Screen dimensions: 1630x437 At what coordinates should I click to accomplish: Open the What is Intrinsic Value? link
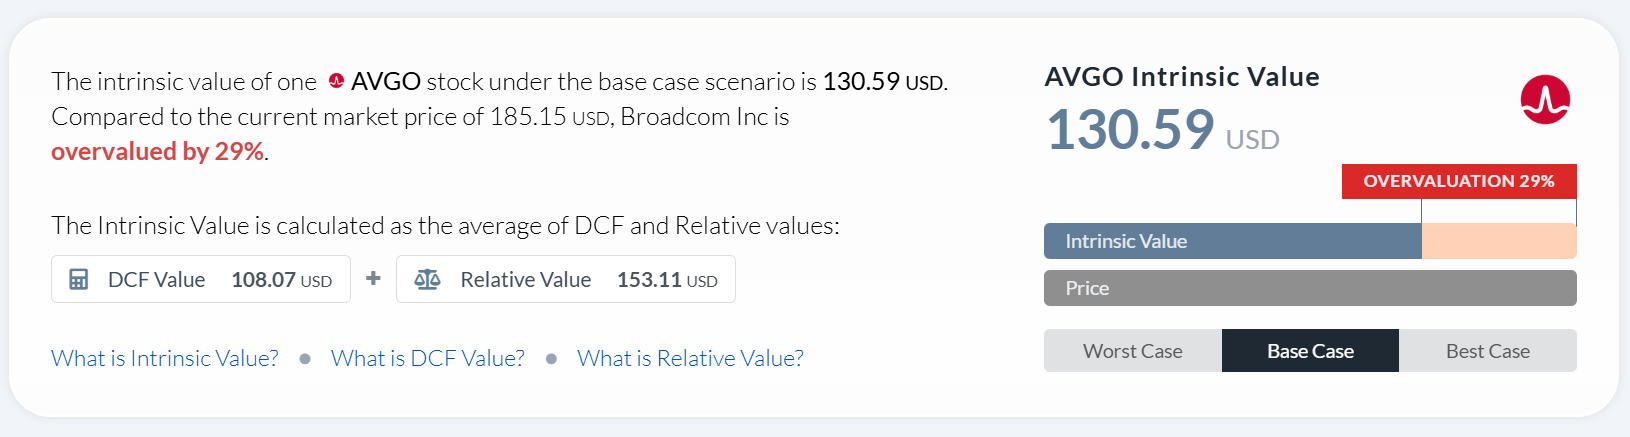click(x=165, y=358)
